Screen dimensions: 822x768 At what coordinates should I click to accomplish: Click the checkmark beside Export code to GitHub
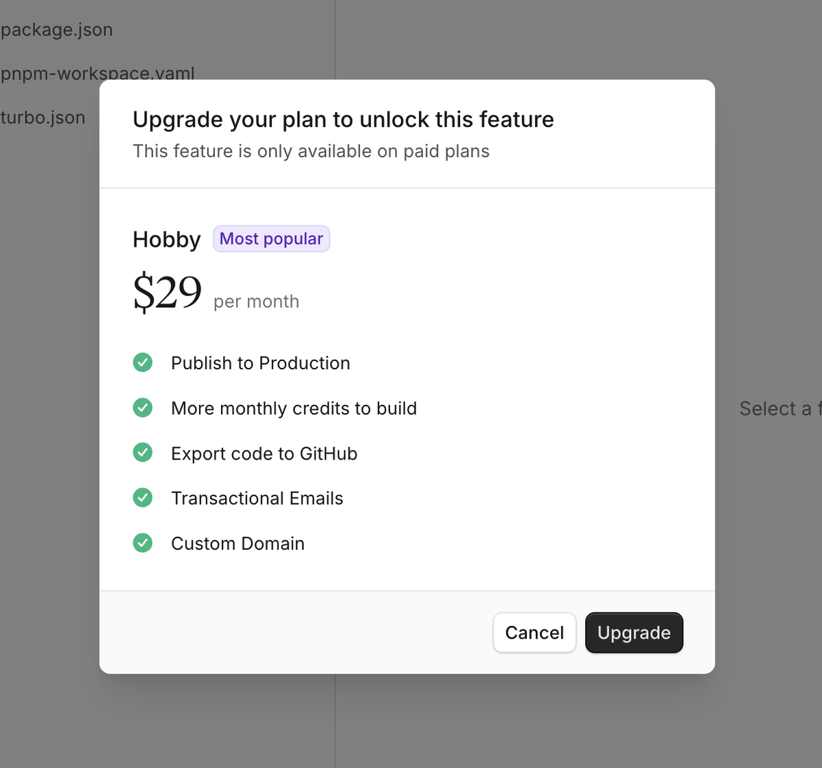(143, 452)
